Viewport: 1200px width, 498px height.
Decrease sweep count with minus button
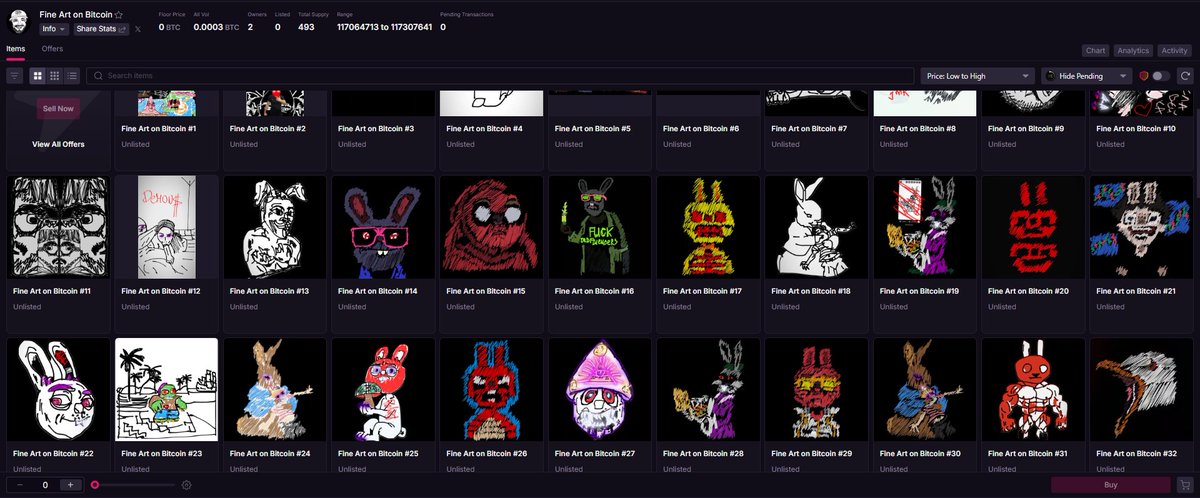pyautogui.click(x=19, y=485)
